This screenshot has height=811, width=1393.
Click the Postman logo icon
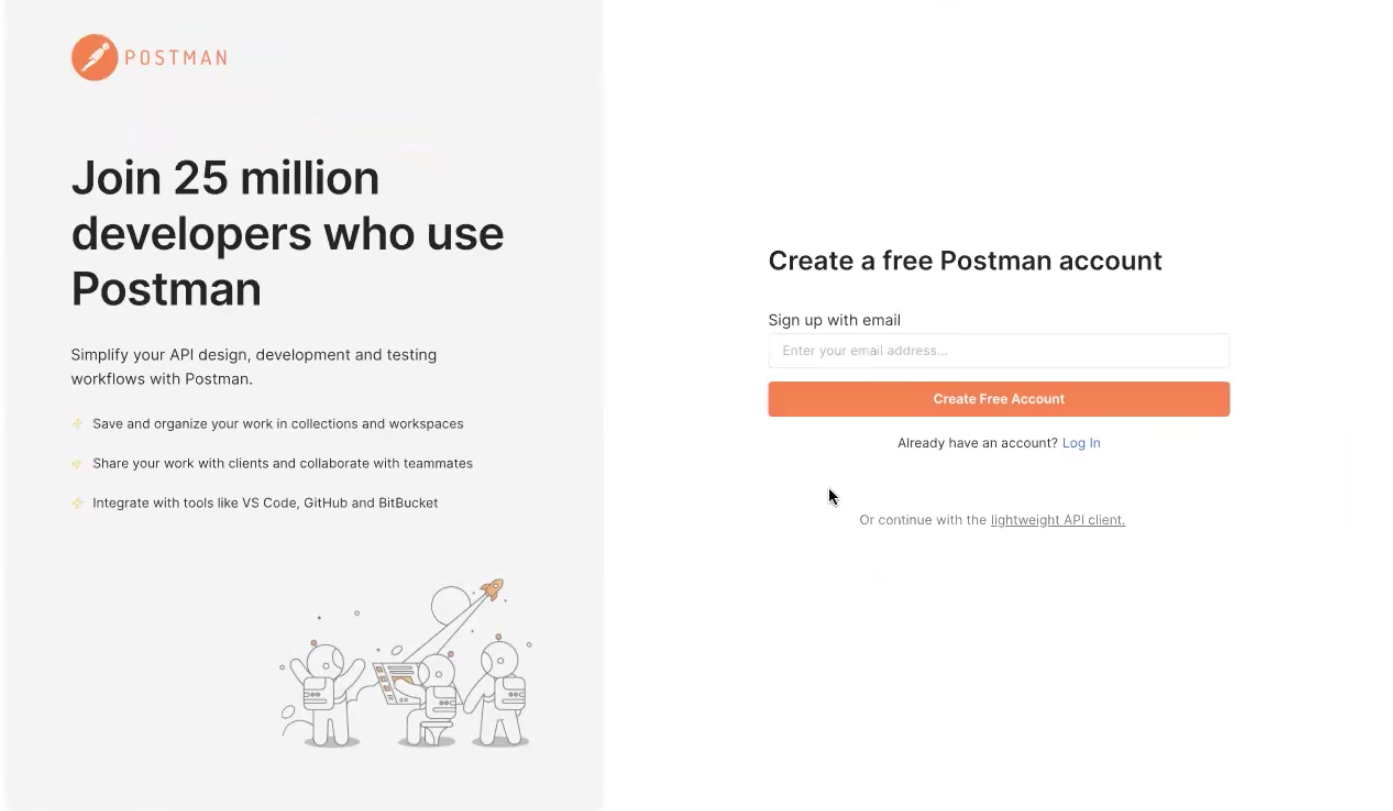(95, 57)
